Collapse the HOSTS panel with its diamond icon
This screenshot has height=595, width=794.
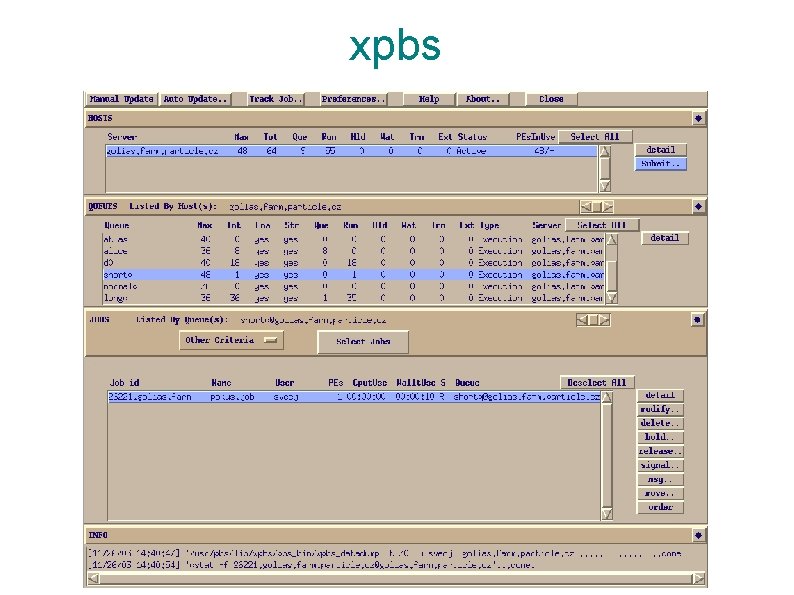click(698, 118)
